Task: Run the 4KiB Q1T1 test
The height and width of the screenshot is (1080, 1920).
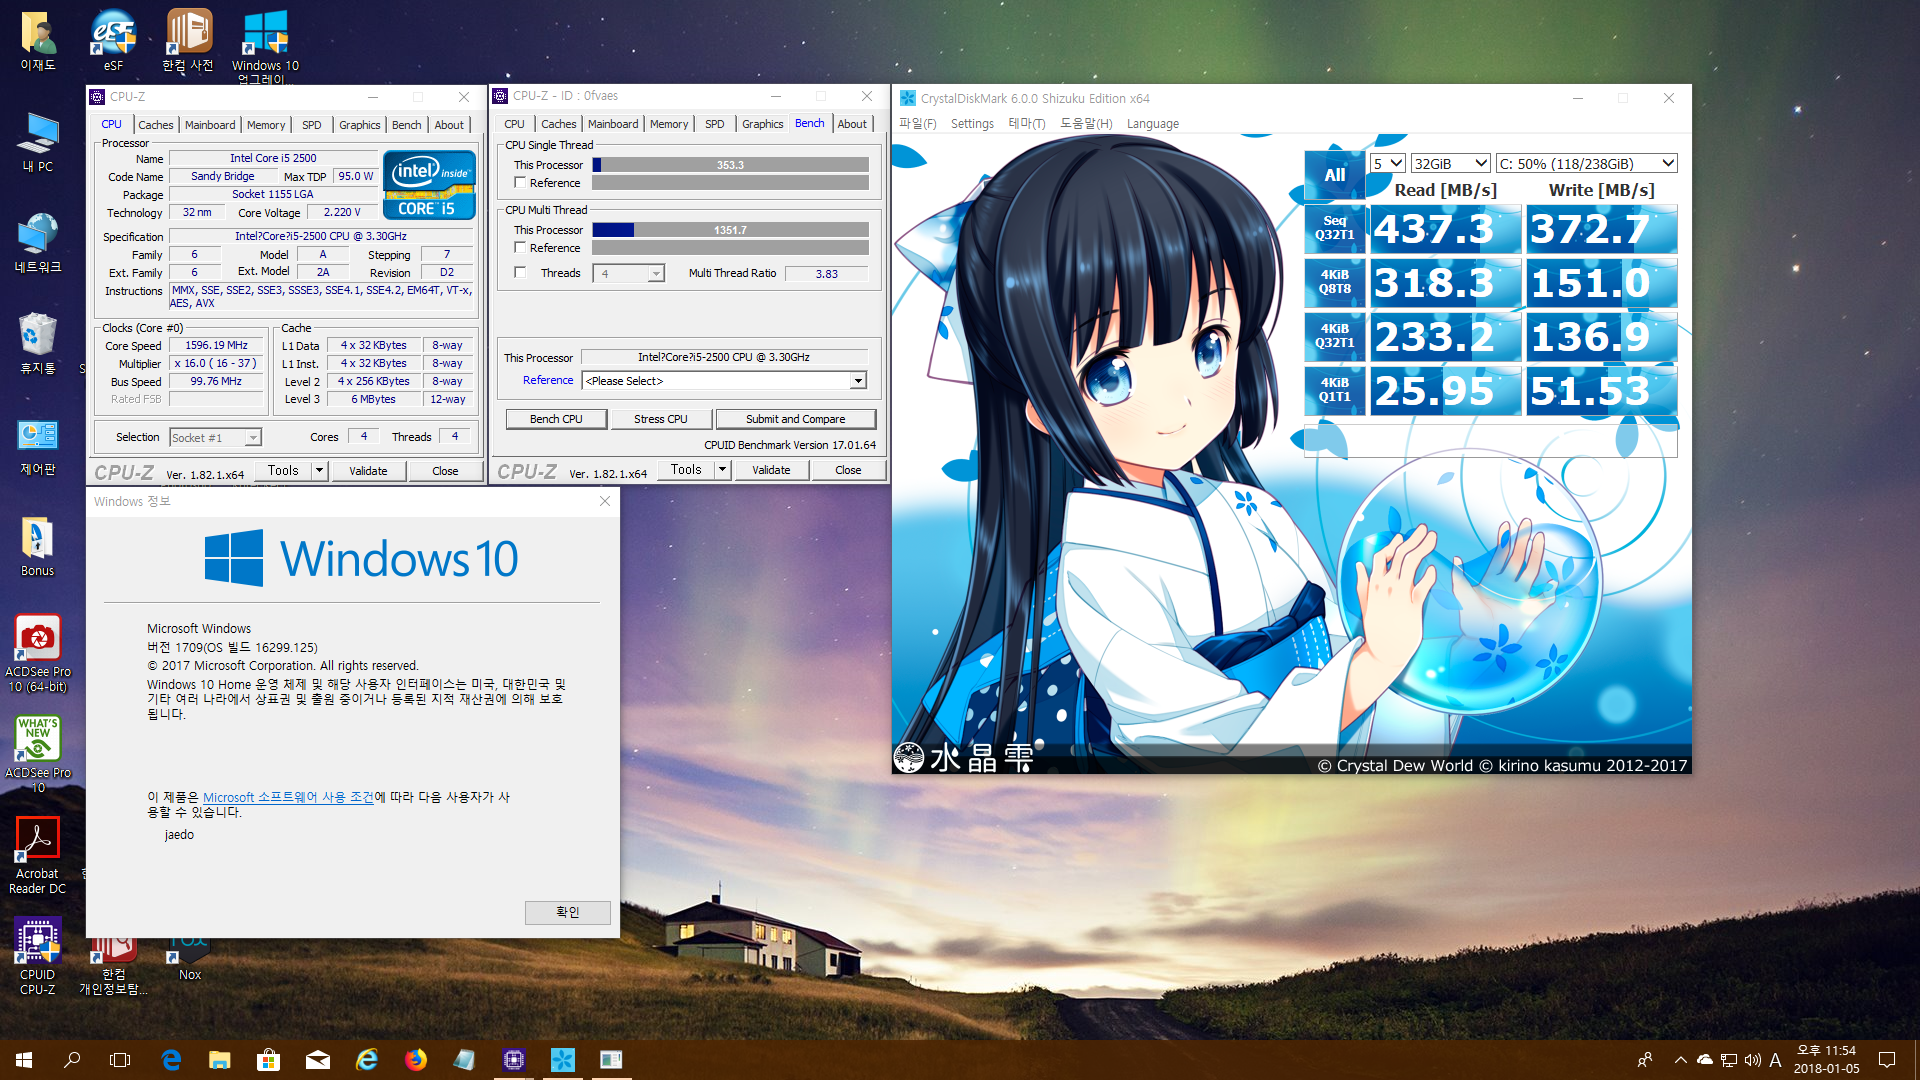Action: (1335, 391)
